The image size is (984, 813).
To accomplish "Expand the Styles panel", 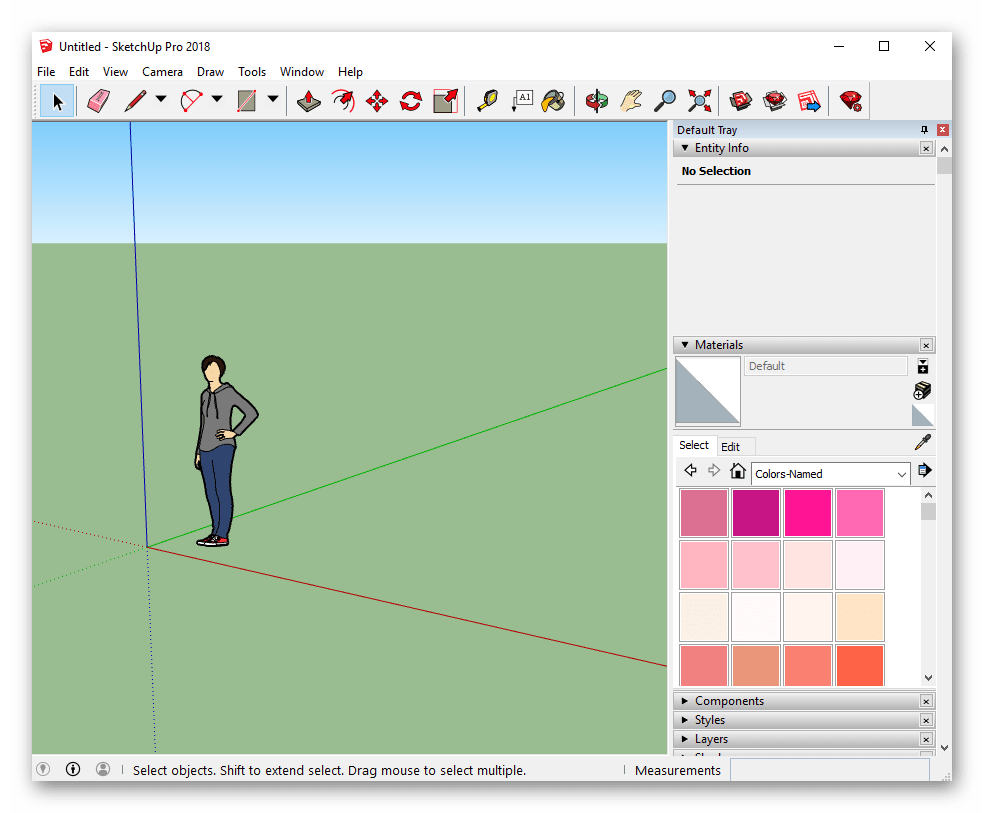I will pos(685,720).
